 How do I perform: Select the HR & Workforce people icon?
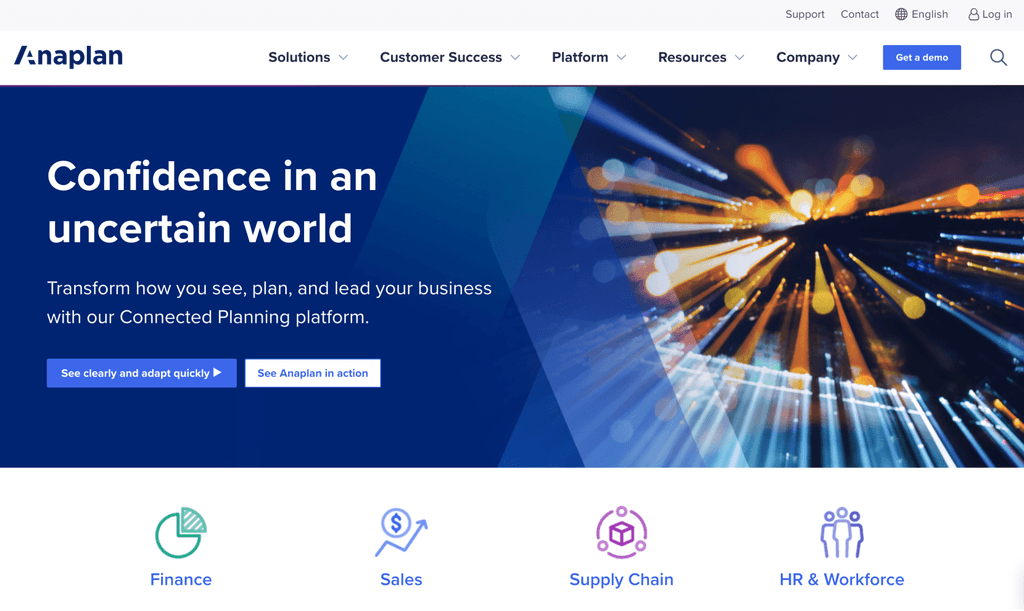pyautogui.click(x=842, y=533)
